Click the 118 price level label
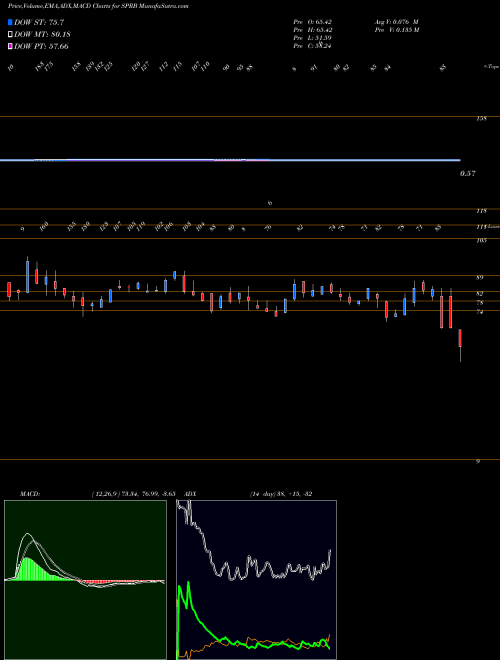Viewport: 500px width, 660px height. tap(481, 211)
